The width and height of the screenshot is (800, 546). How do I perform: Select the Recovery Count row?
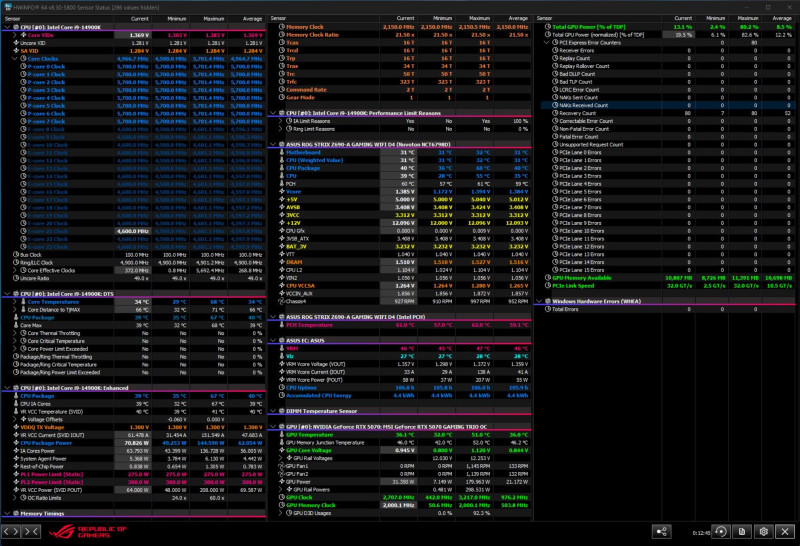click(x=668, y=113)
